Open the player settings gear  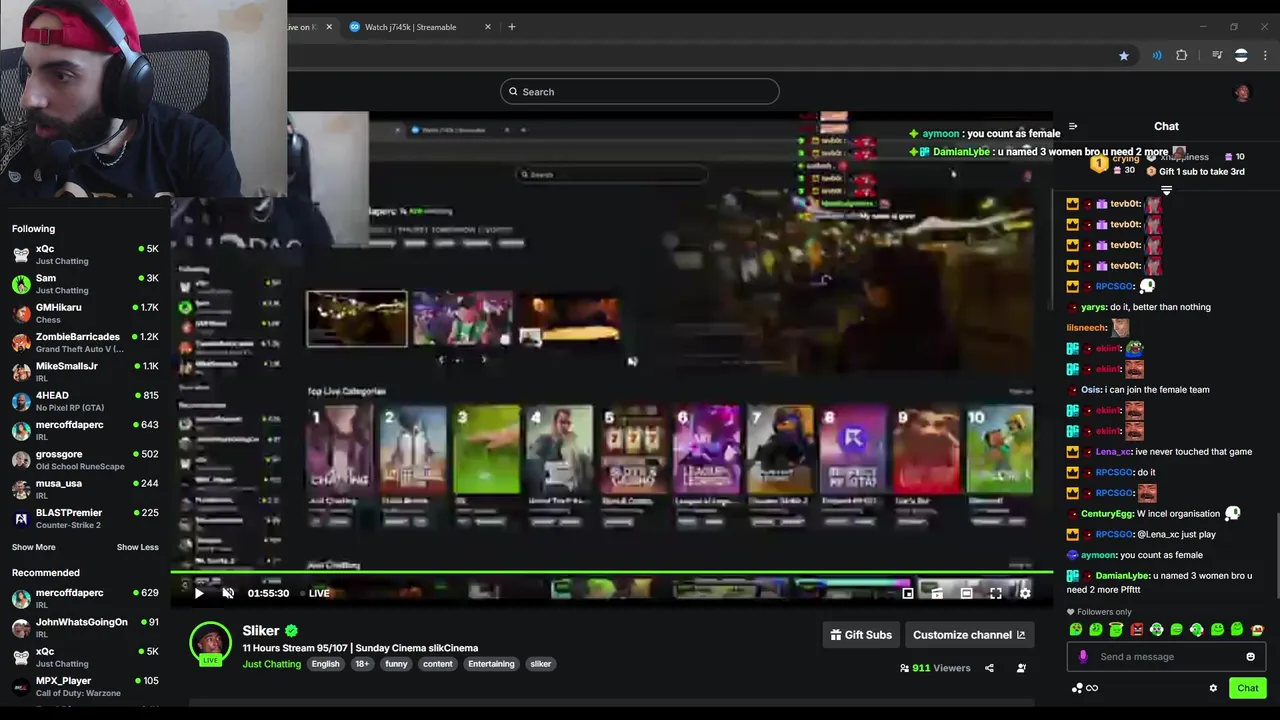1025,593
